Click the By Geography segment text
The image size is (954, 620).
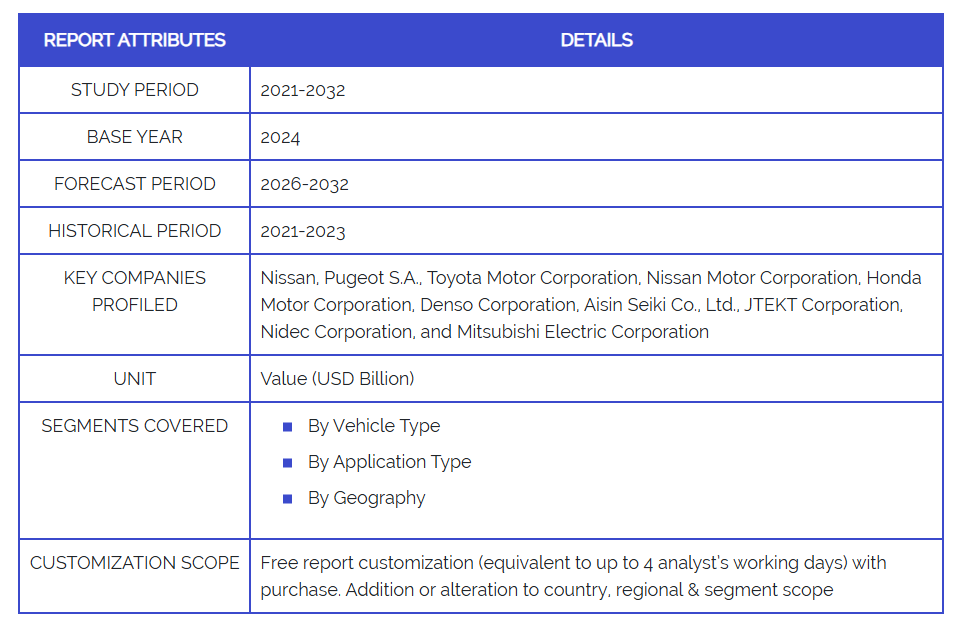coord(366,498)
